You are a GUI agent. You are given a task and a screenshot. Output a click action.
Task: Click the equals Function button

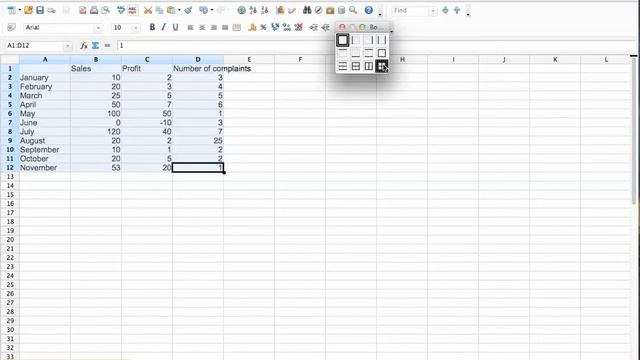click(107, 45)
